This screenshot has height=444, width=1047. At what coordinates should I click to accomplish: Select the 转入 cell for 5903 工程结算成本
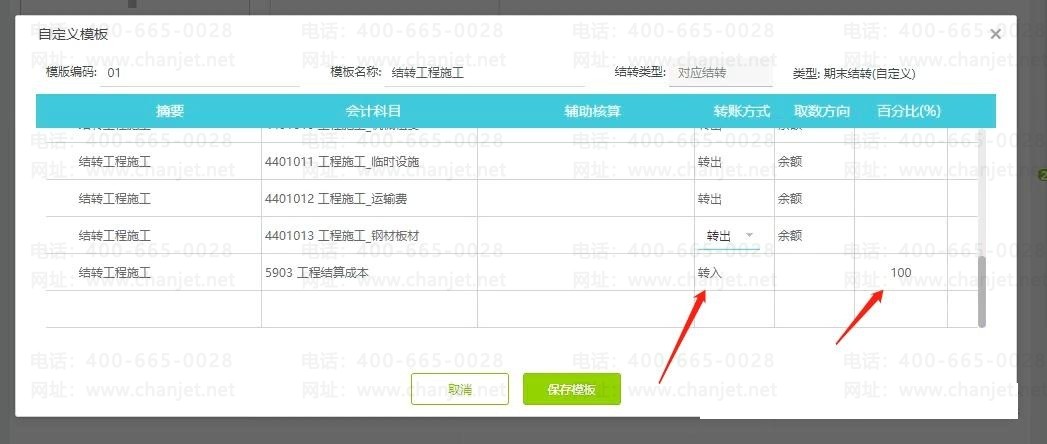pos(734,272)
